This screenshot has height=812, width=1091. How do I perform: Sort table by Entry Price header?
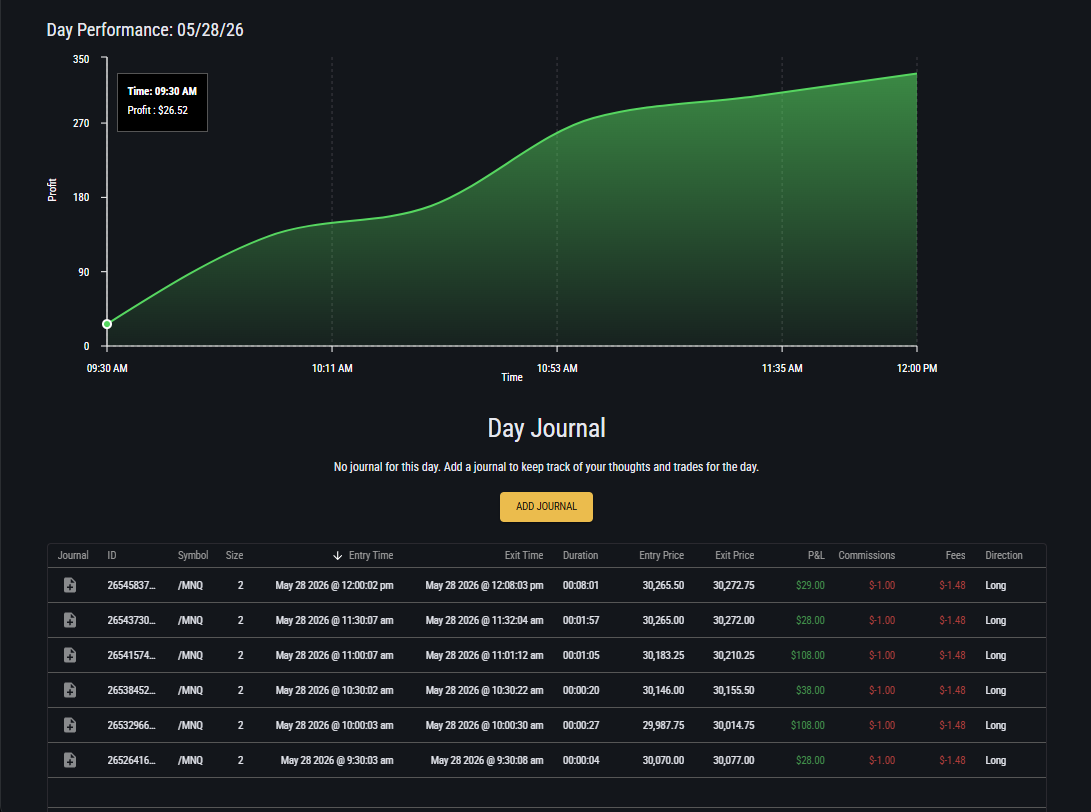click(662, 555)
